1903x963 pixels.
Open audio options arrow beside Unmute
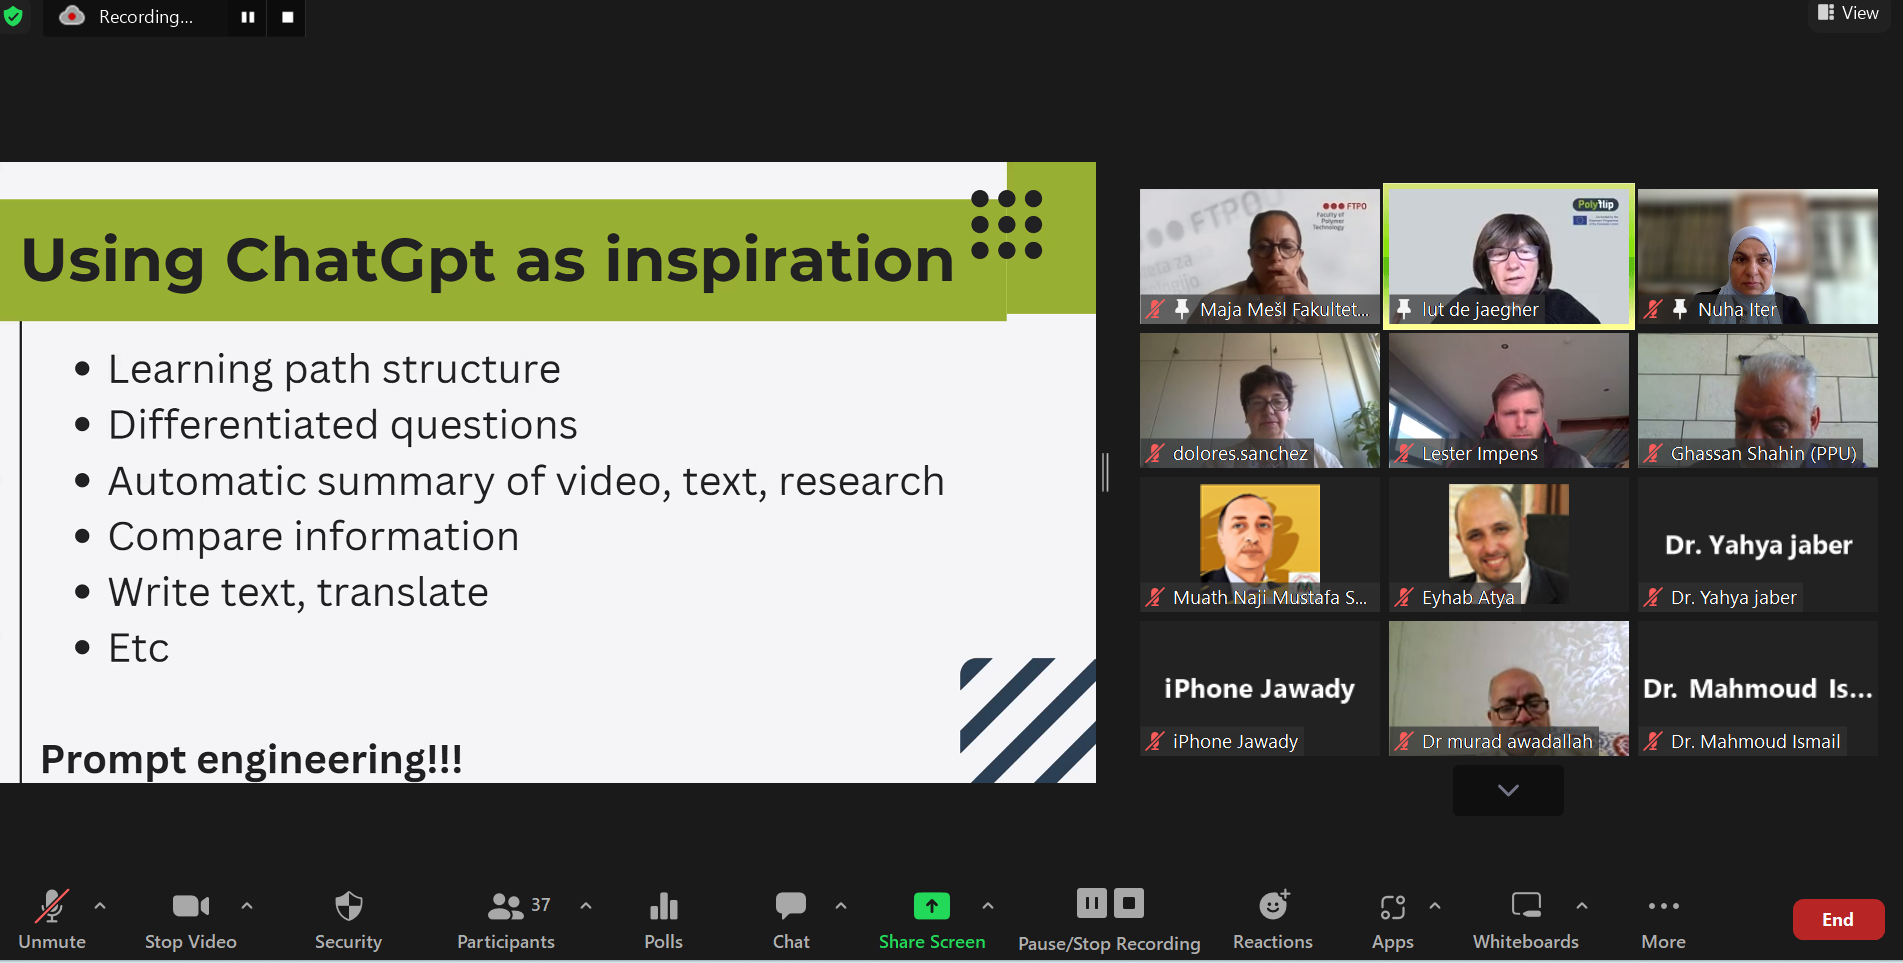coord(100,906)
